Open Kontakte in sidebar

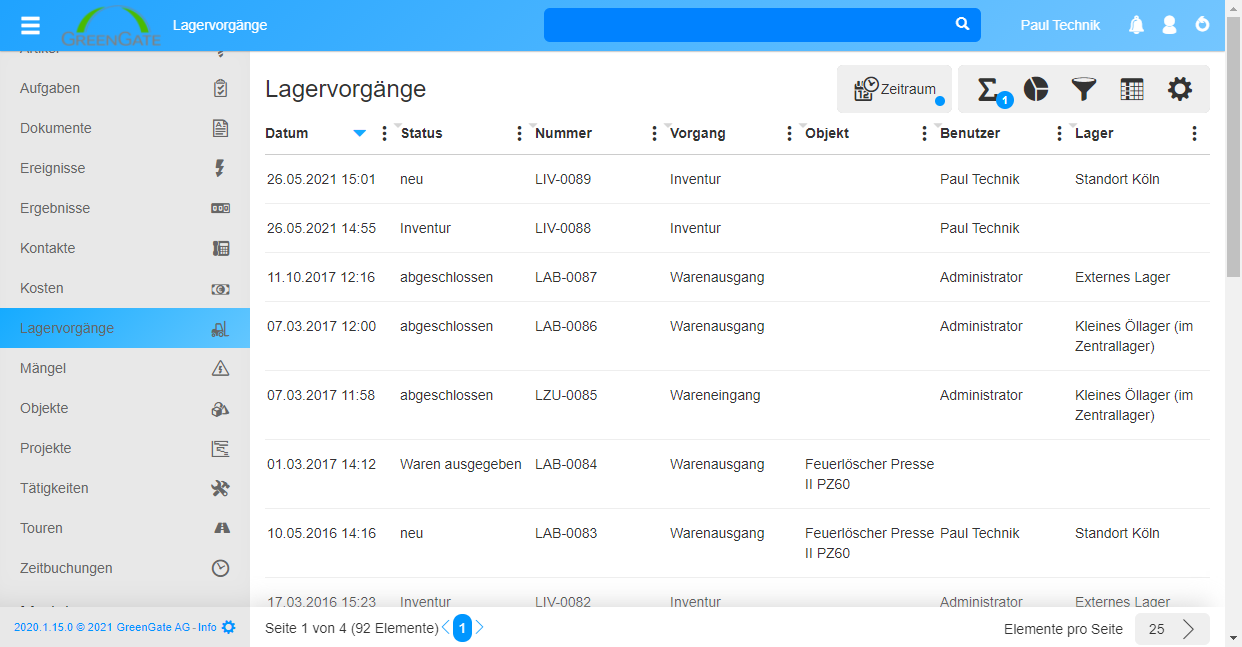coord(125,248)
